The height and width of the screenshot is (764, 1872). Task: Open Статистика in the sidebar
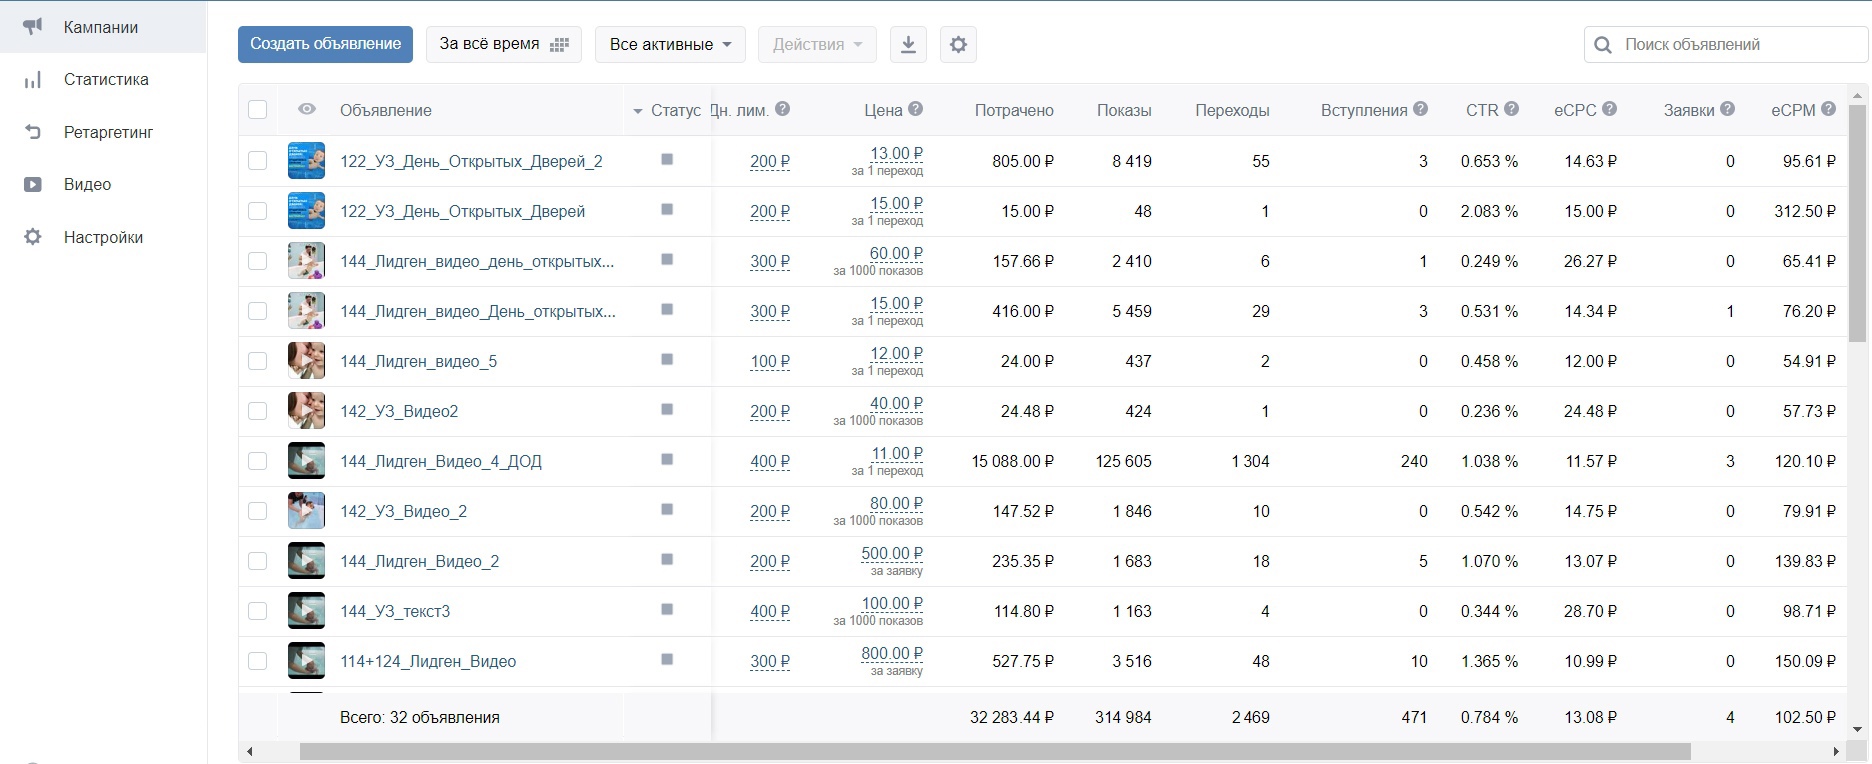[105, 80]
